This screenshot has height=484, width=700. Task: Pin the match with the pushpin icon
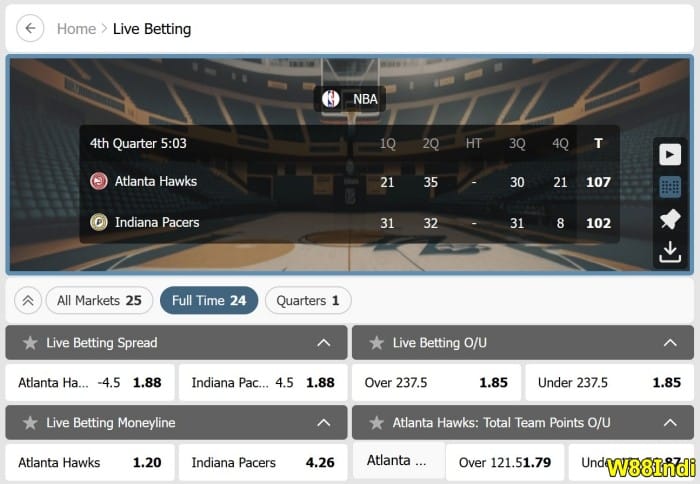tap(670, 220)
